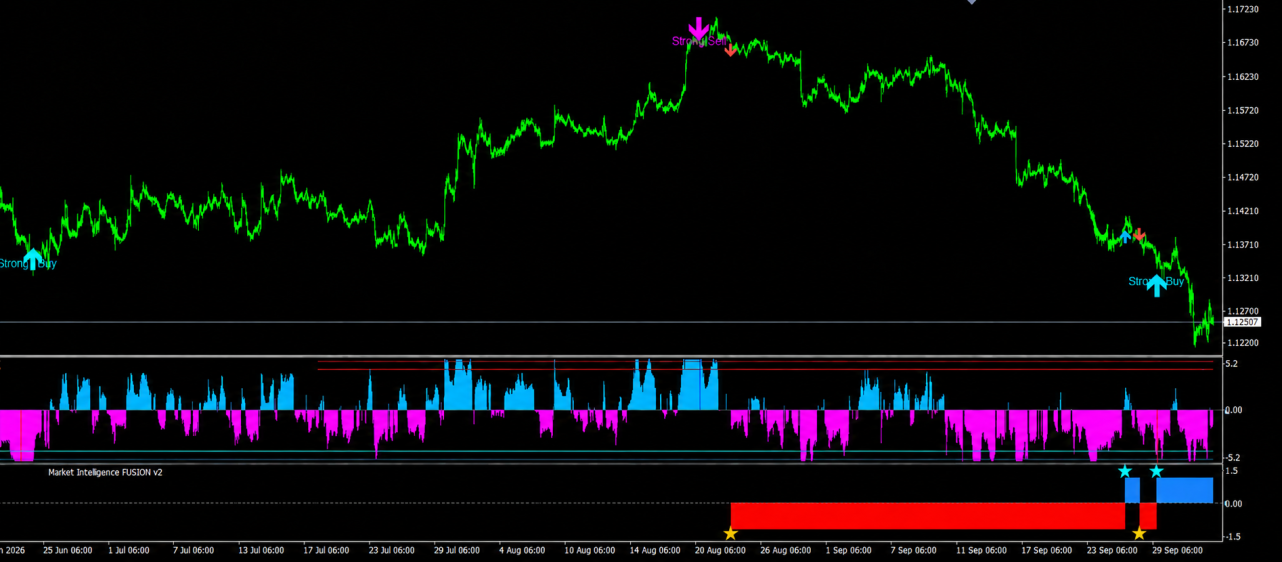The height and width of the screenshot is (562, 1282).
Task: Click the 17 Sep 06:00 time label
Action: click(x=1045, y=550)
